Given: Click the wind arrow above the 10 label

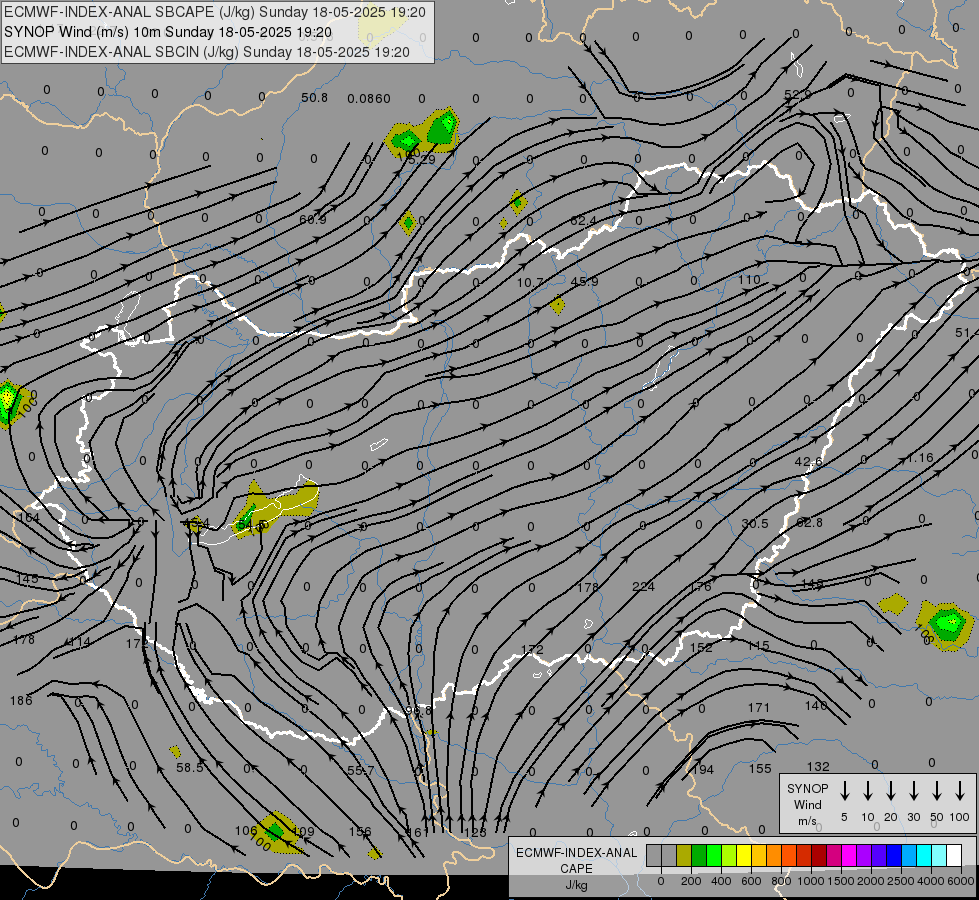Looking at the screenshot, I should click(x=867, y=791).
